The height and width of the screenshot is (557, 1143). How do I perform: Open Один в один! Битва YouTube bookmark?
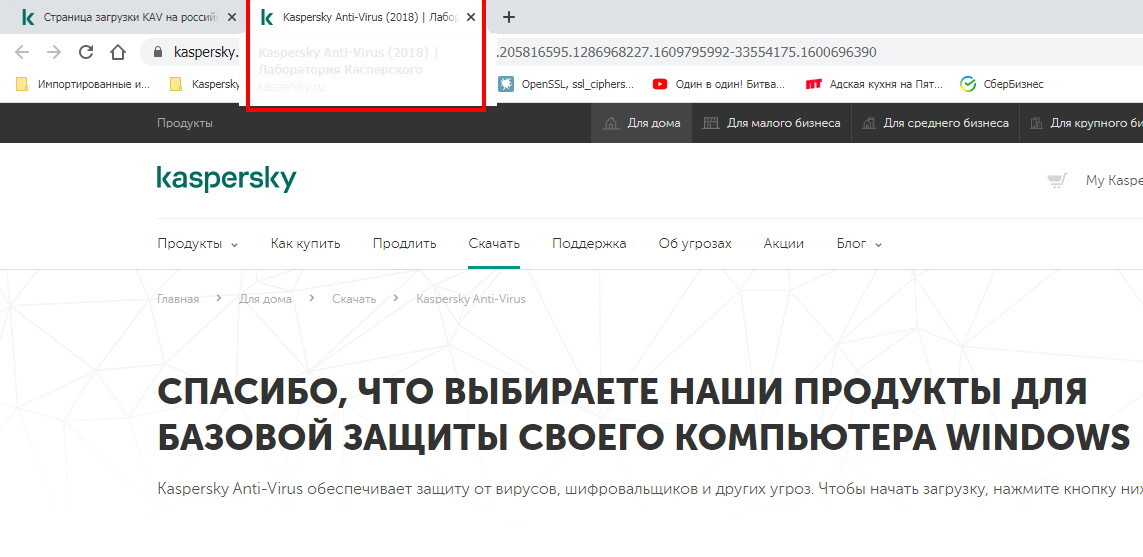719,84
